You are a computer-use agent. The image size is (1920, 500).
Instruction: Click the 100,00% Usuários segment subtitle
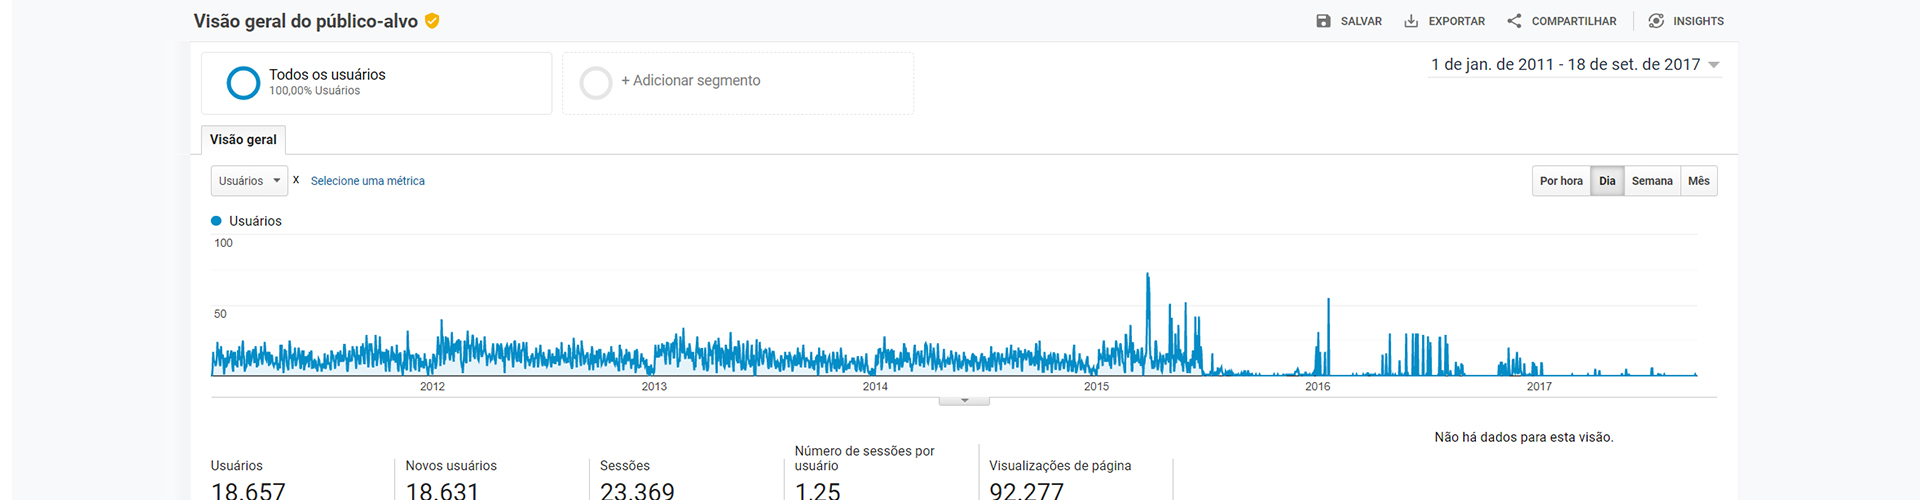(314, 91)
